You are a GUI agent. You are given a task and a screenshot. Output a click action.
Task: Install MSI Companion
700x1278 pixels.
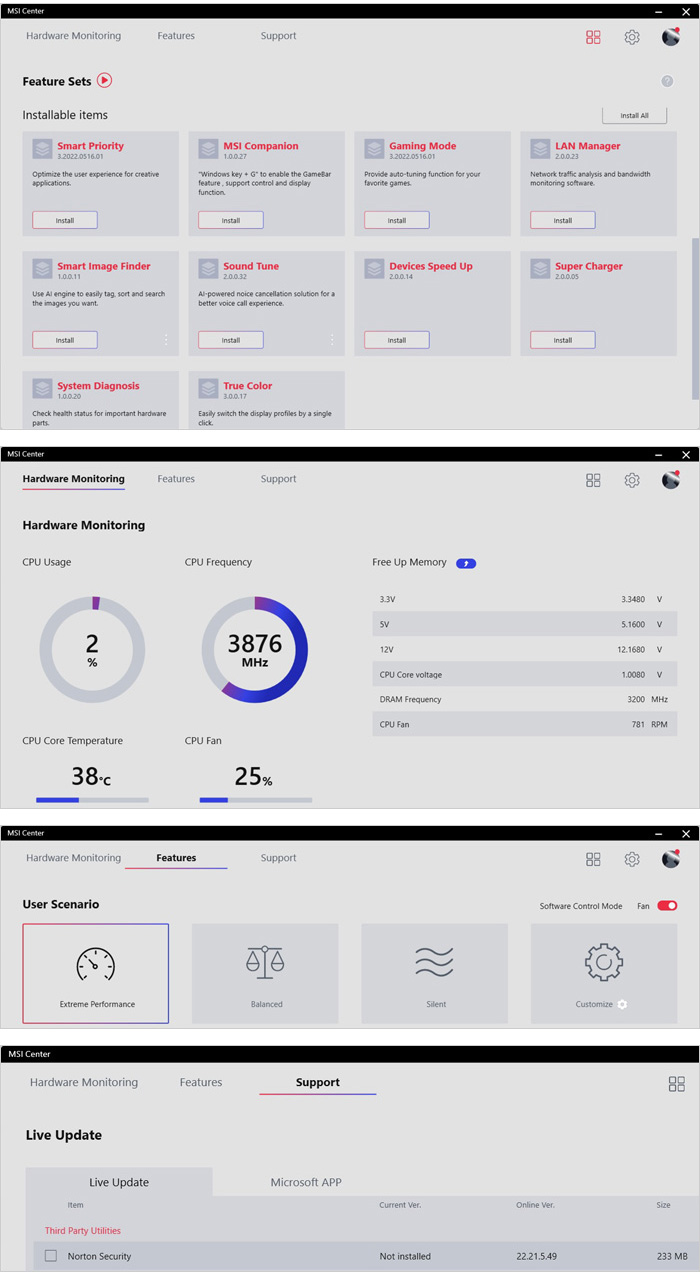click(231, 220)
